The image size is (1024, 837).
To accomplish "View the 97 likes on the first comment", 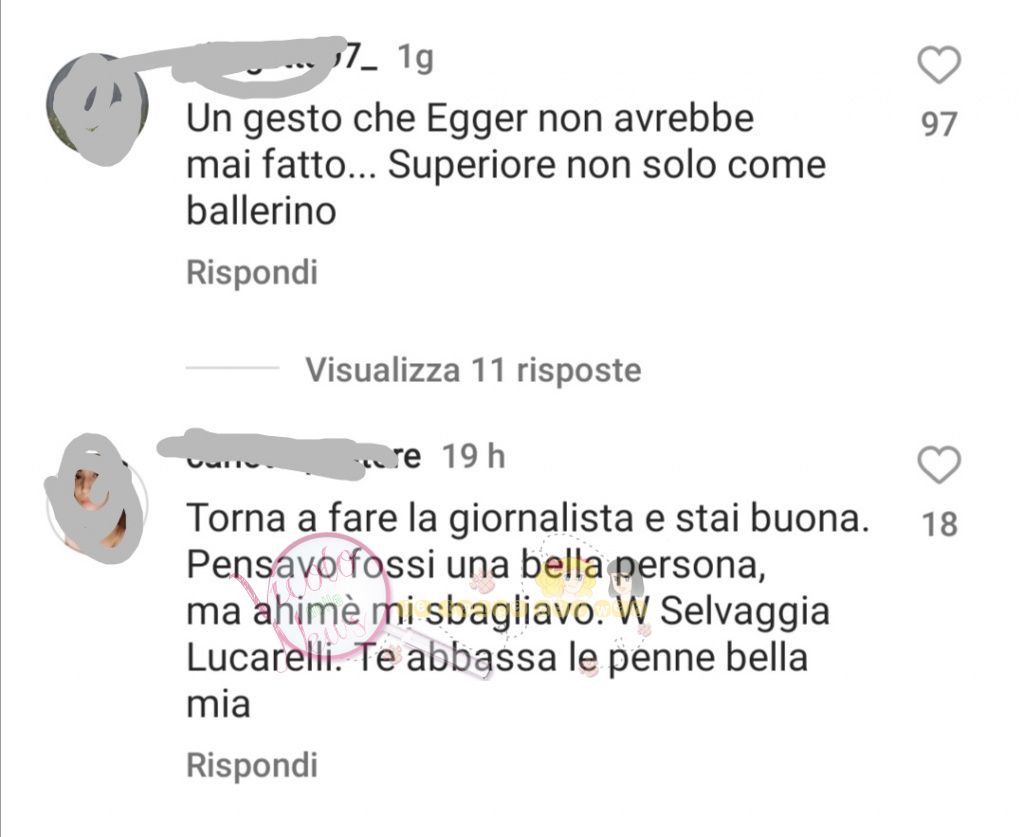I will click(939, 124).
